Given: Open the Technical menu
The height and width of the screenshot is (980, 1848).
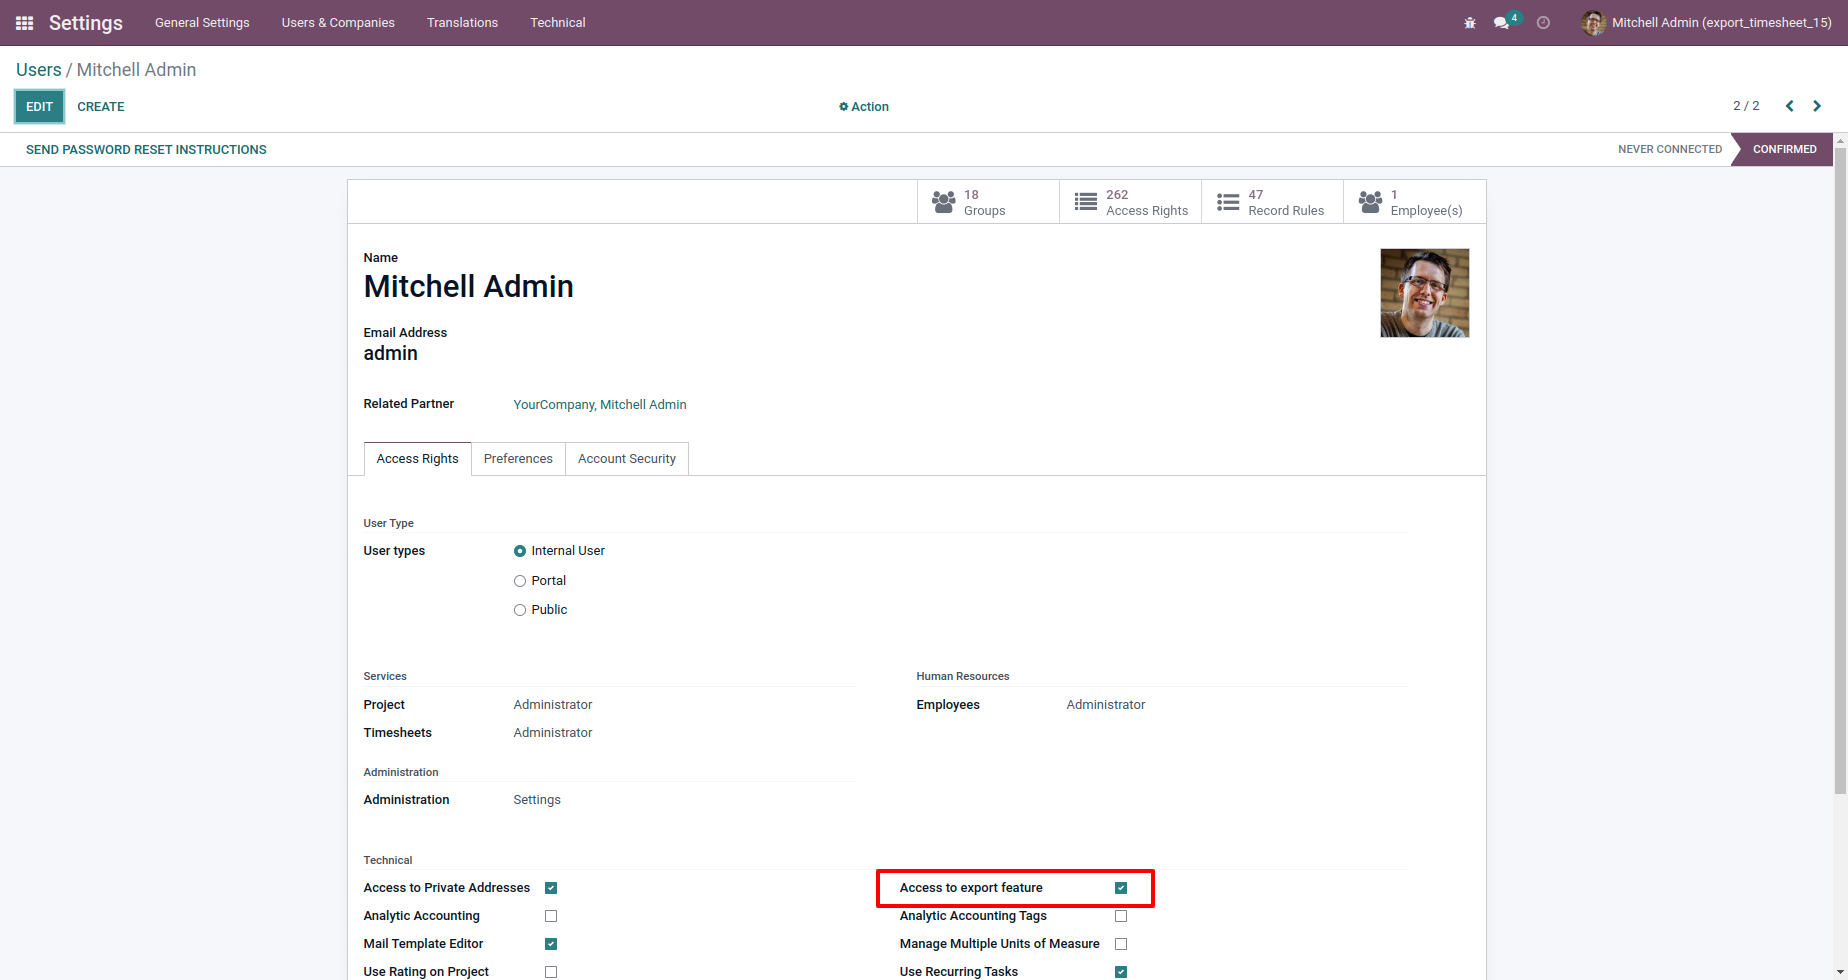Looking at the screenshot, I should coord(558,22).
